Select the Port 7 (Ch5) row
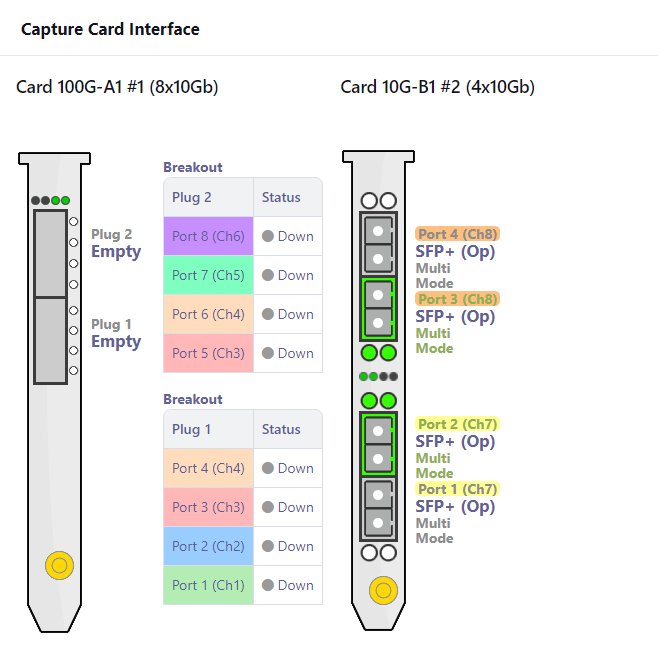Image resolution: width=658 pixels, height=671 pixels. [243, 275]
